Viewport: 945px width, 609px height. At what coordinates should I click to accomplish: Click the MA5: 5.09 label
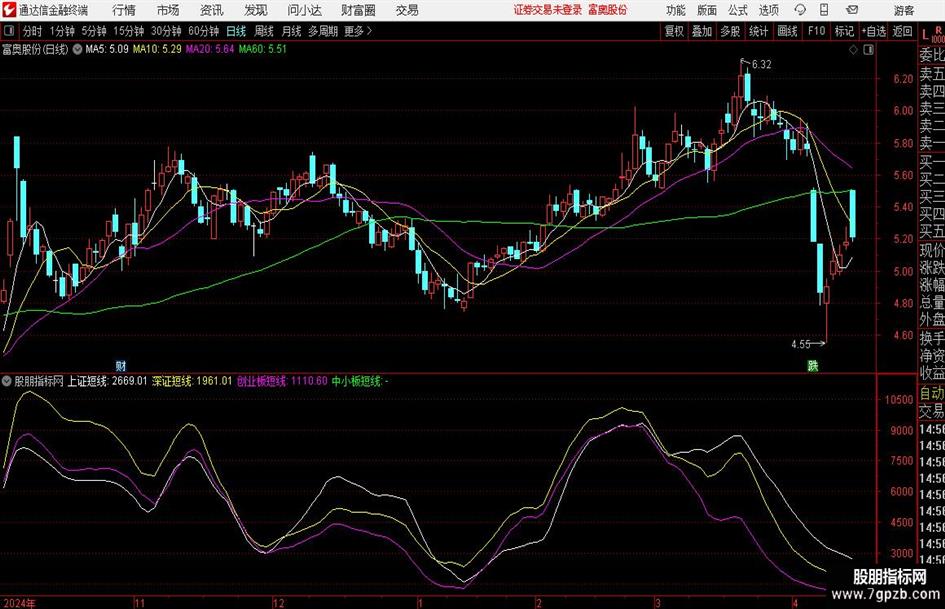[107, 49]
